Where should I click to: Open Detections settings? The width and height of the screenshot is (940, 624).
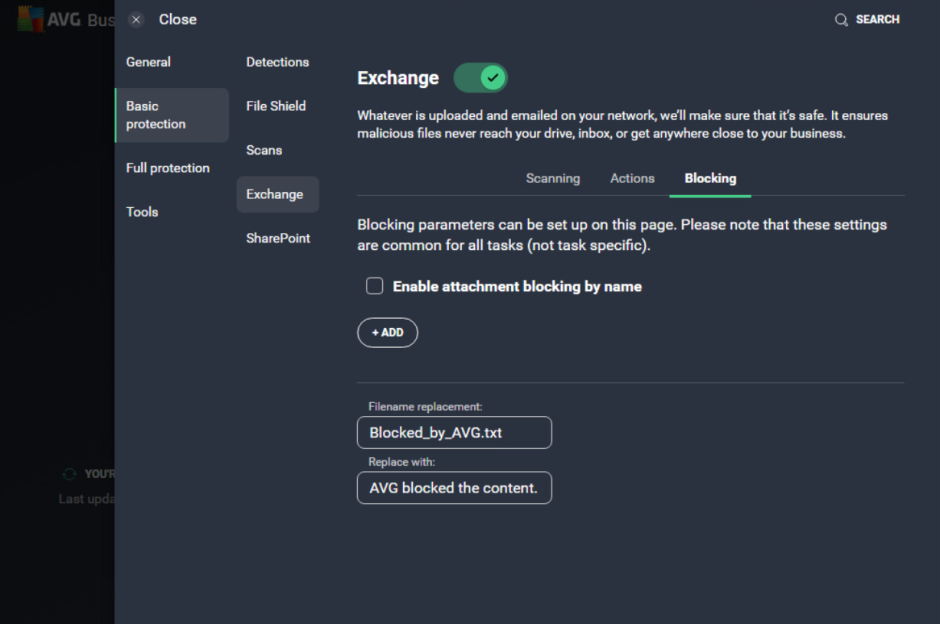pyautogui.click(x=277, y=61)
